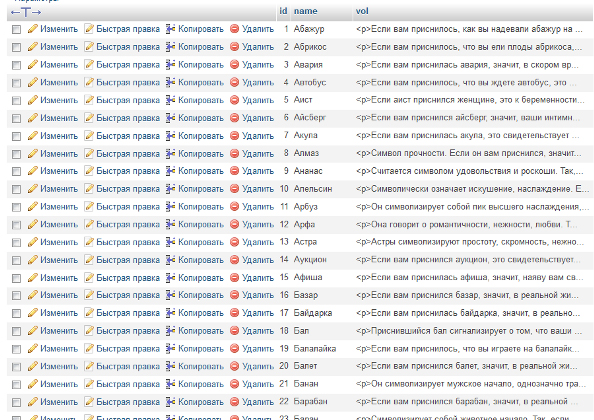The image size is (594, 420).
Task: Click the red delete icon in Барабан row
Action: point(234,401)
